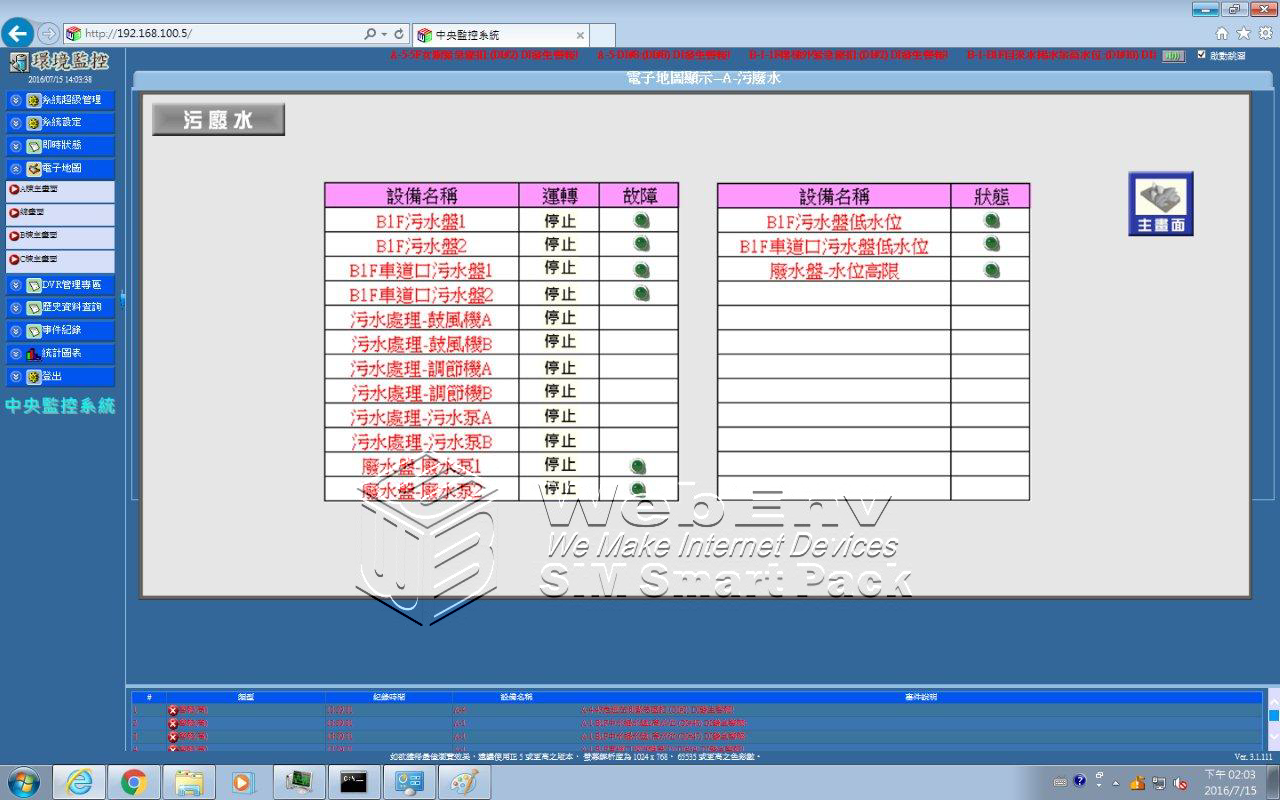
Task: Click the search magnifier in address bar
Action: [x=370, y=34]
